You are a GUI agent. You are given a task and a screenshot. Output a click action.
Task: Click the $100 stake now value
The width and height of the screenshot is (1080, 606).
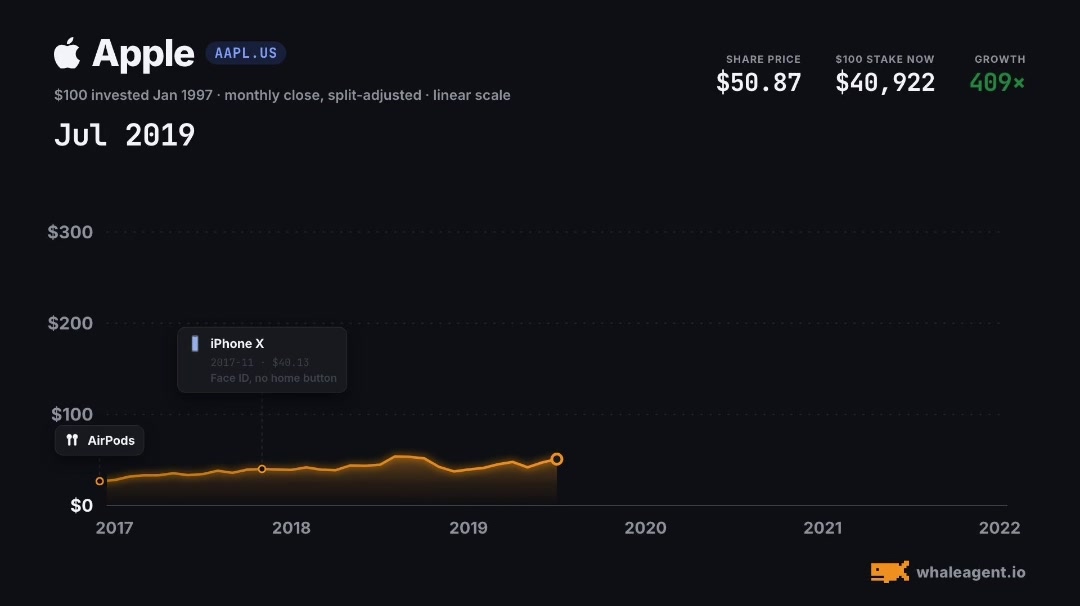(x=885, y=83)
